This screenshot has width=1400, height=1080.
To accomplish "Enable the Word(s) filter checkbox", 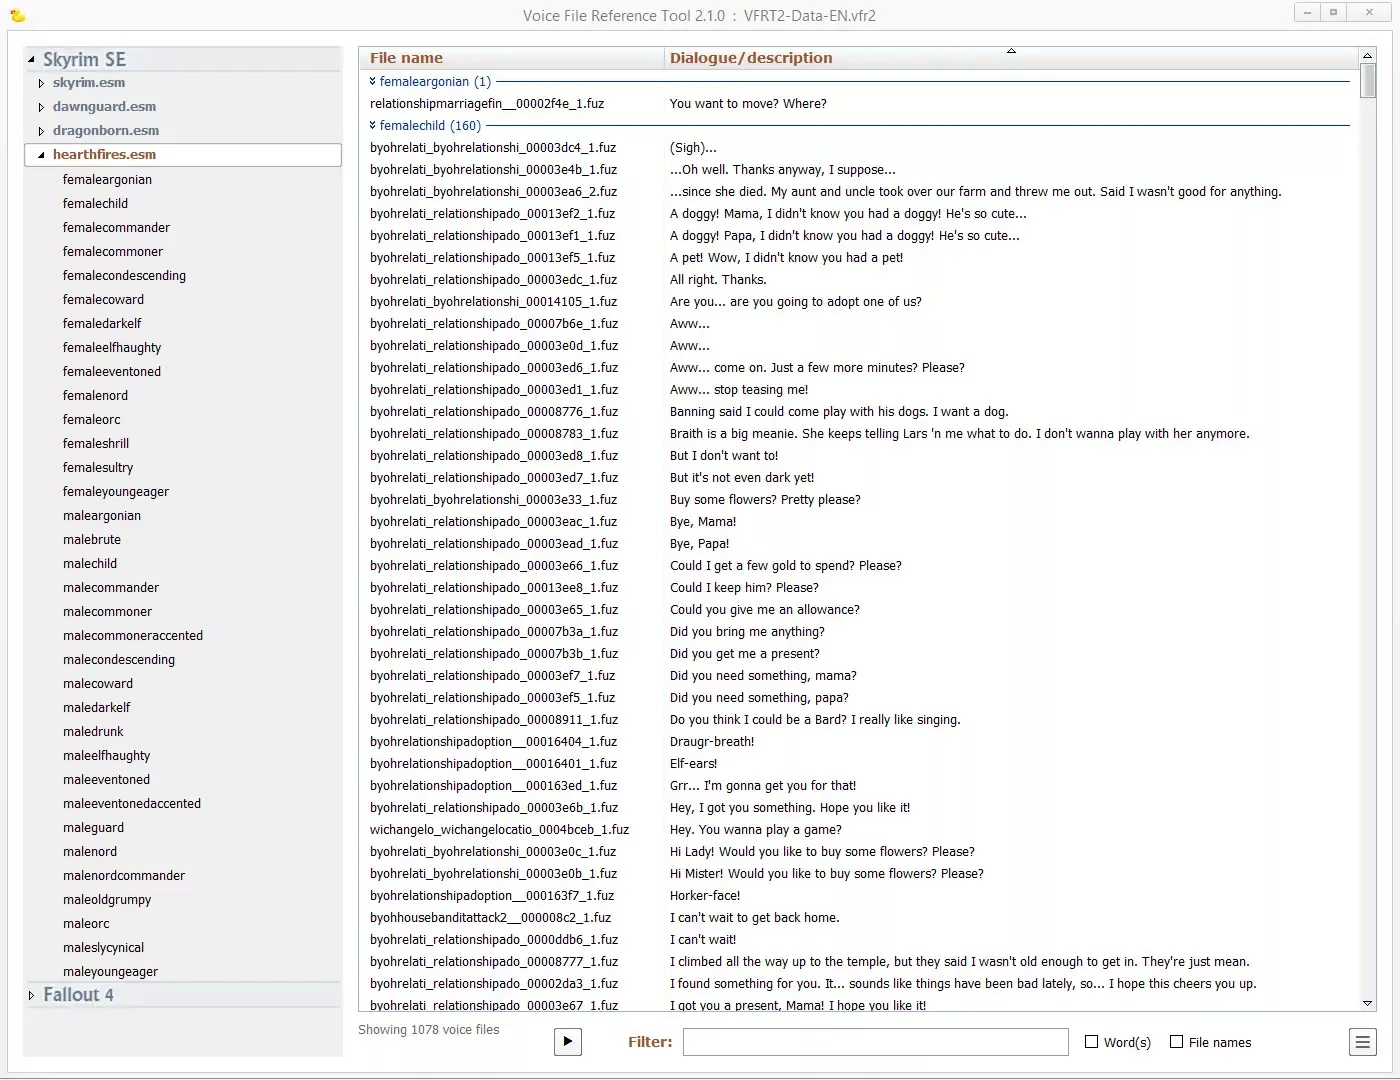I will click(1092, 1042).
